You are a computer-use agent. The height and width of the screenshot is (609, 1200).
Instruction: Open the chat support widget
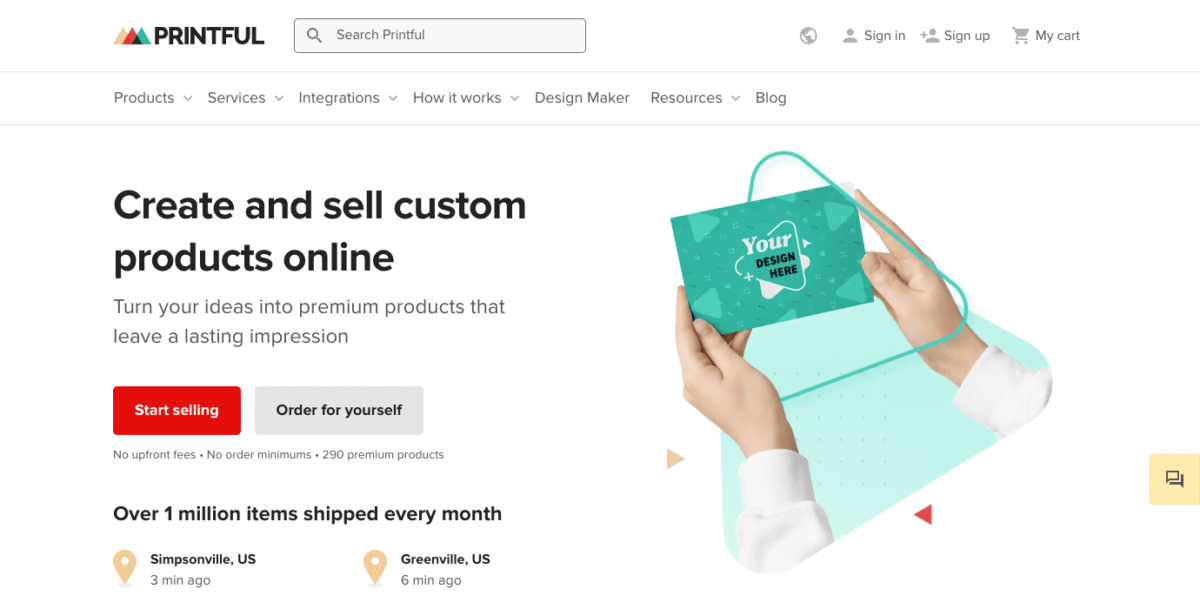click(x=1174, y=479)
